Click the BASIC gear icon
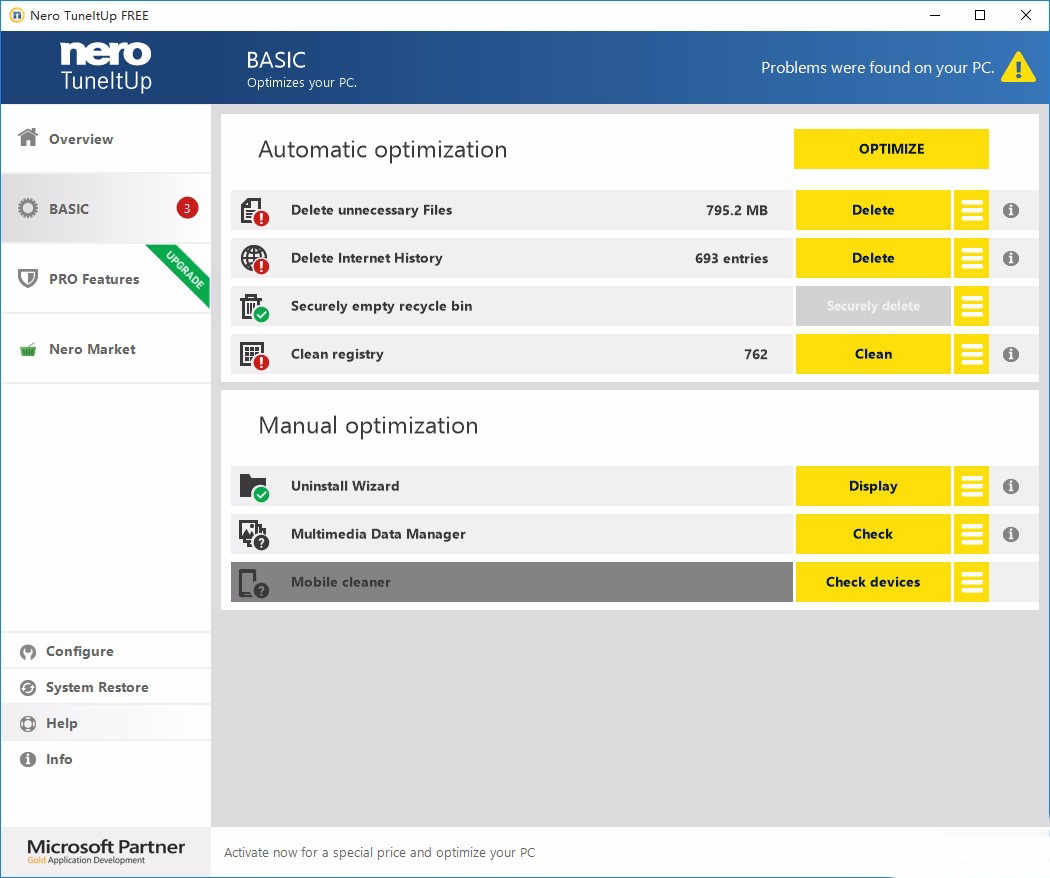1050x878 pixels. (x=28, y=208)
